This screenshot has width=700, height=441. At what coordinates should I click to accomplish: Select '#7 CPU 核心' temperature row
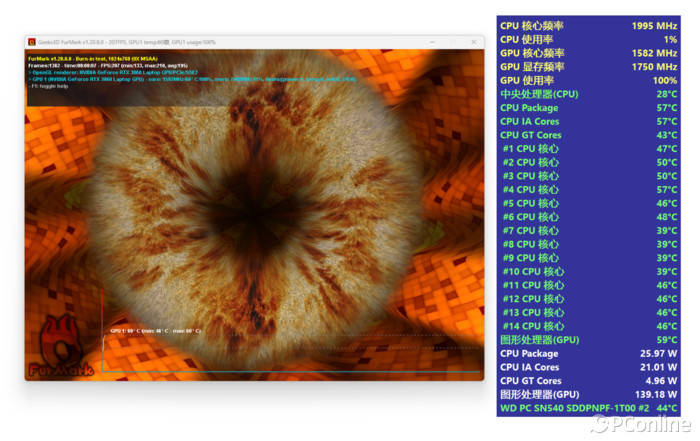pyautogui.click(x=588, y=230)
